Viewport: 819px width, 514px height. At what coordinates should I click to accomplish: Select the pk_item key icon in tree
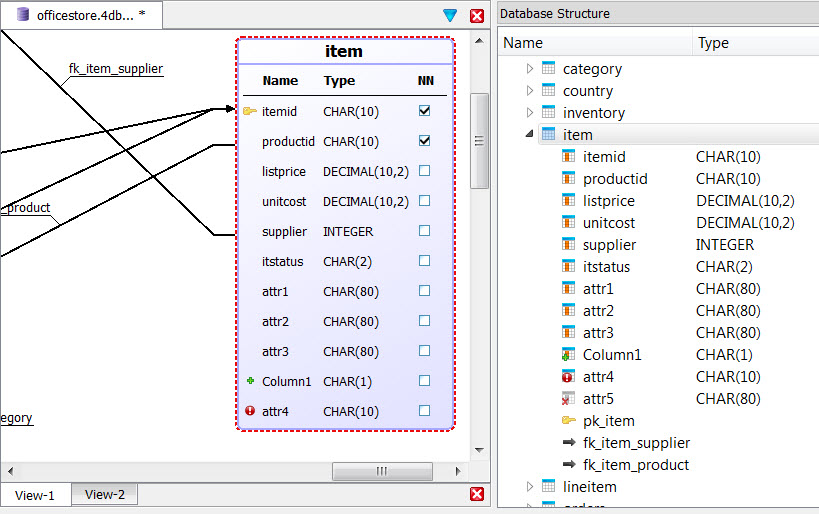[568, 421]
